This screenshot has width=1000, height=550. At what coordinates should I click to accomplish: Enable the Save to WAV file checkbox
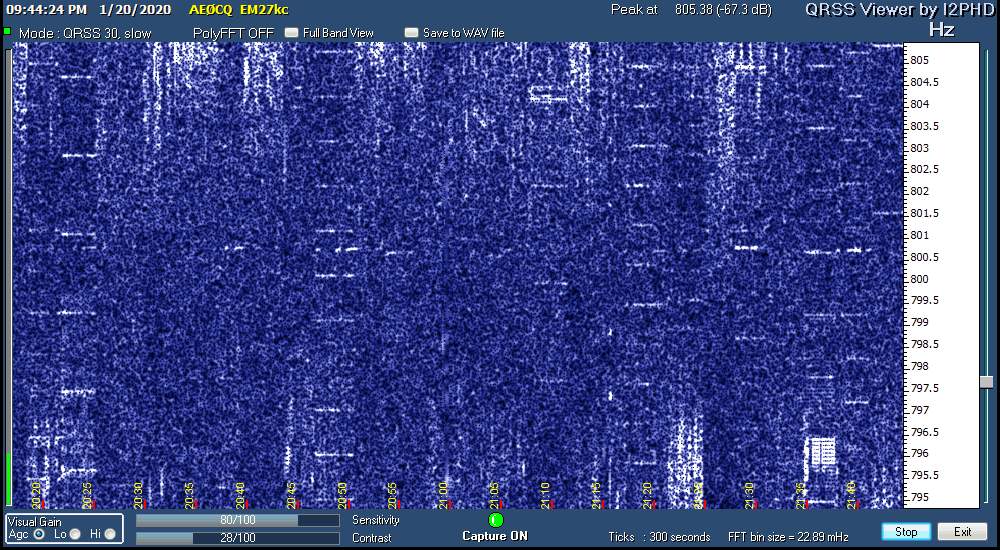411,33
